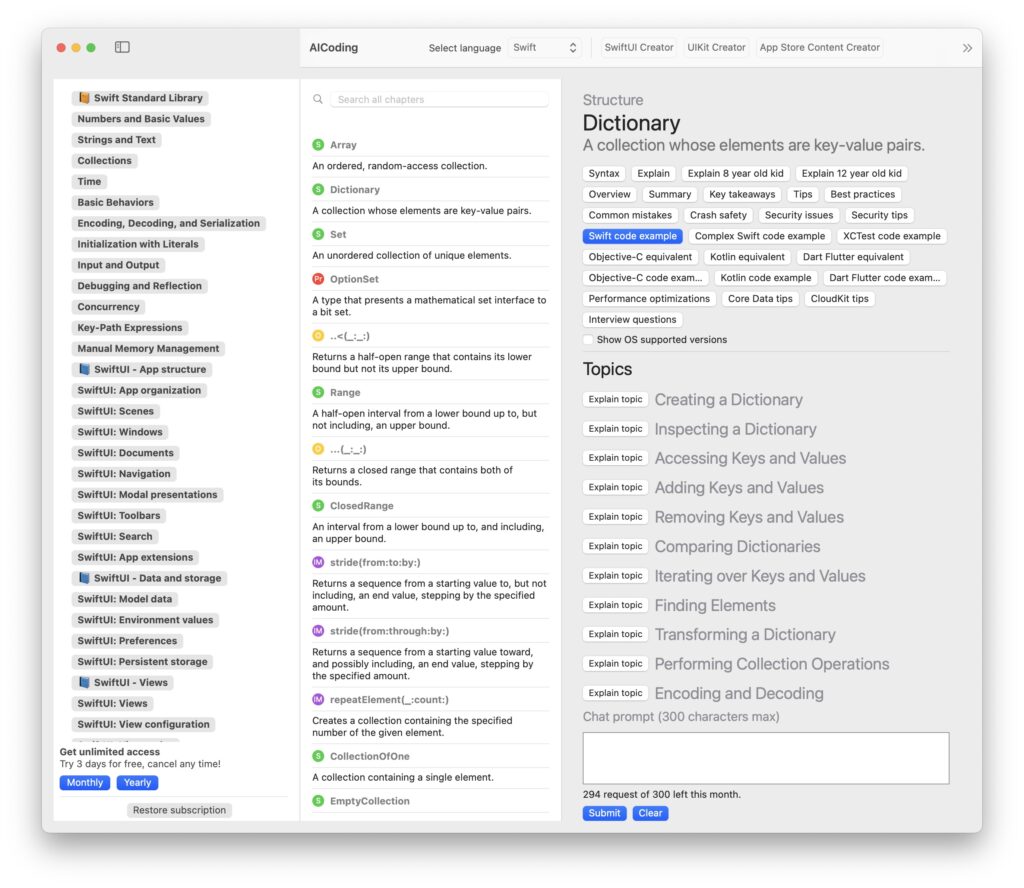Click the Crash safety button
1024x888 pixels.
tap(718, 215)
